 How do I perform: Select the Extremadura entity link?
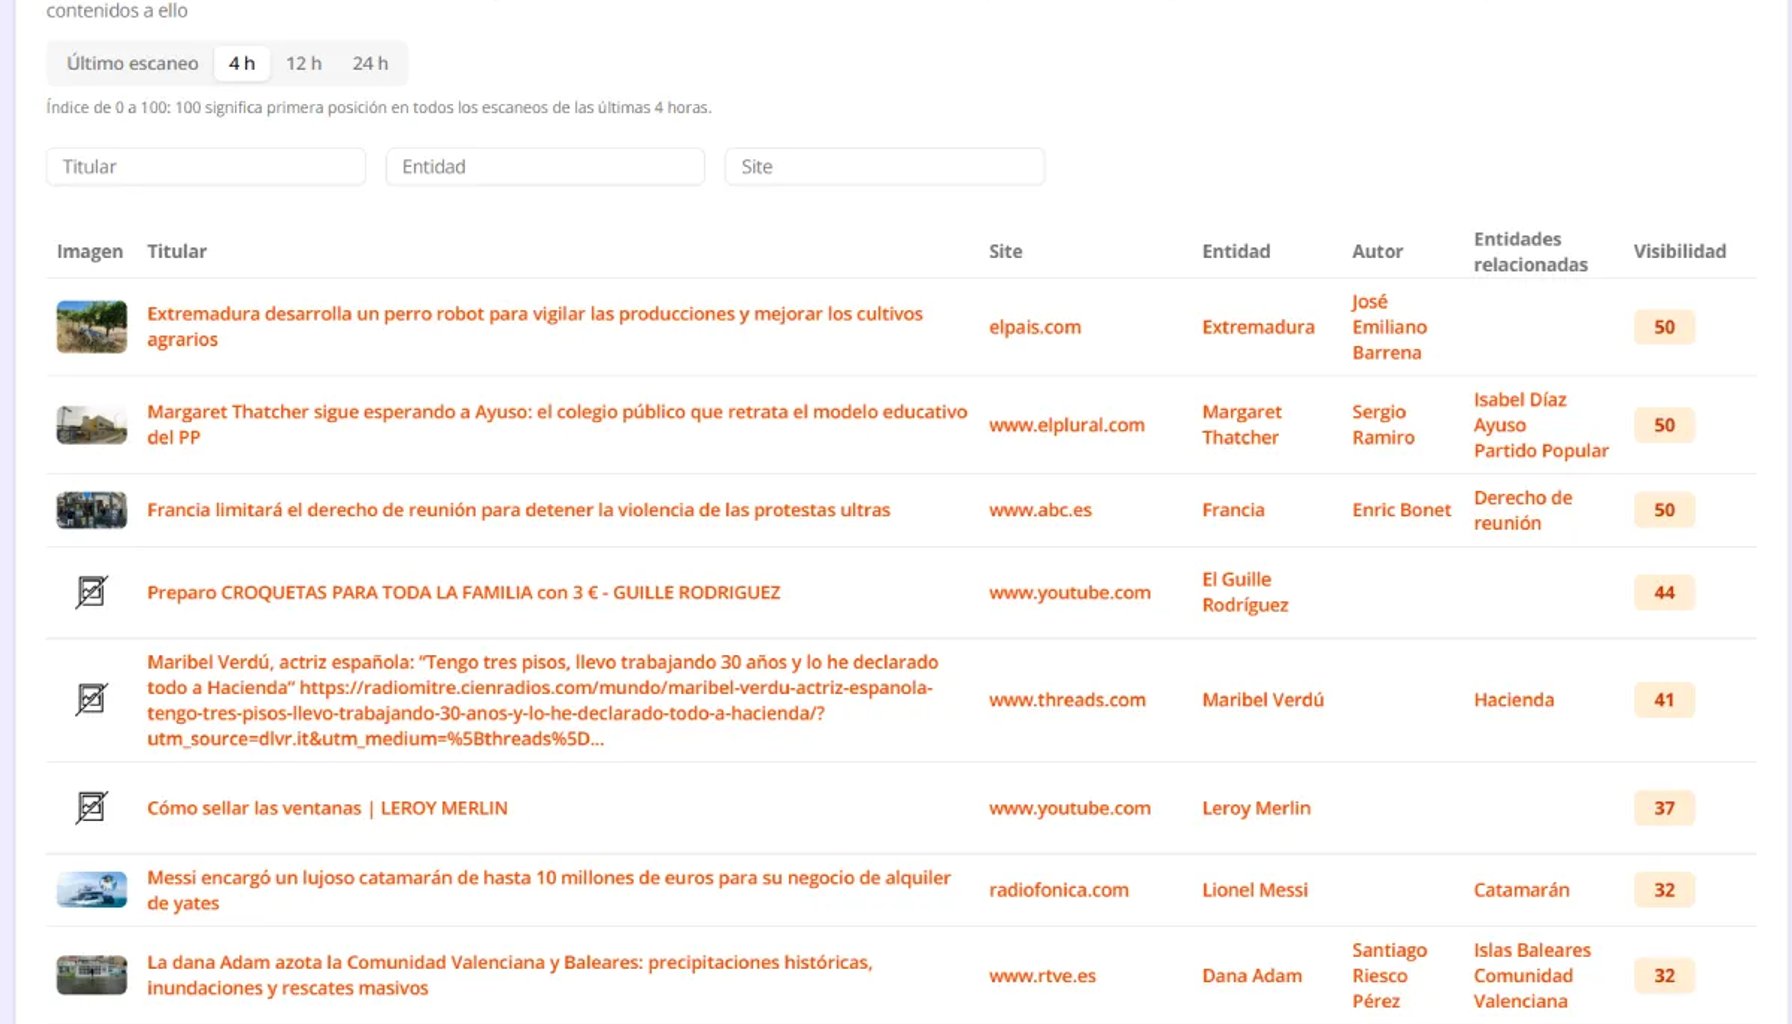[1258, 327]
